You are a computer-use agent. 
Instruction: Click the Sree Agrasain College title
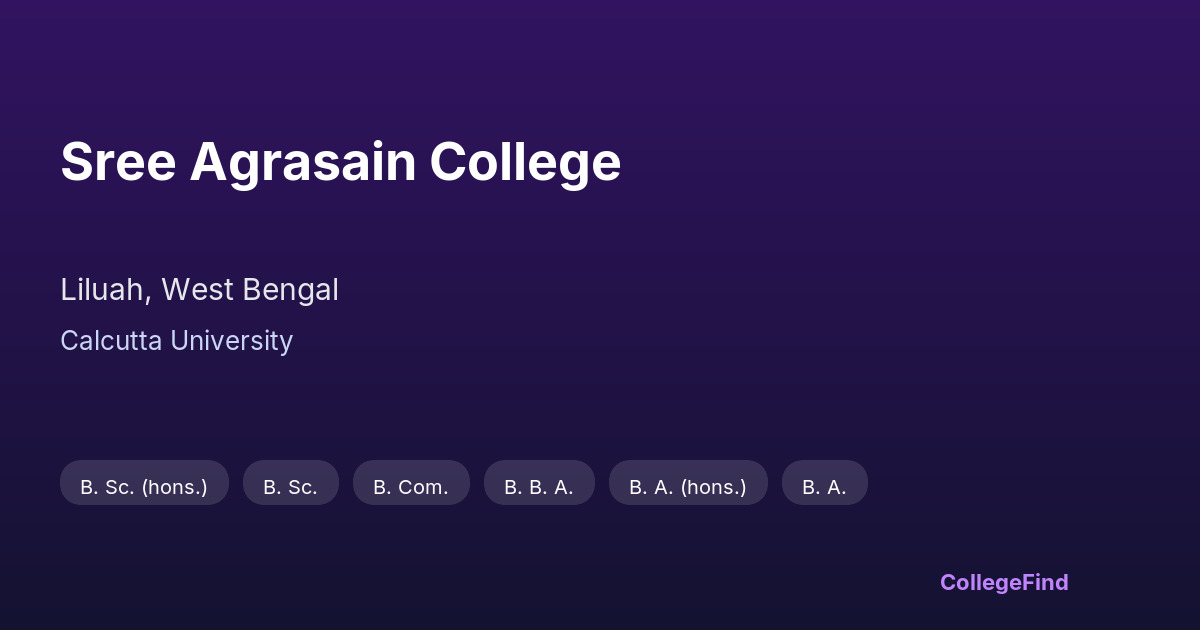(x=340, y=161)
